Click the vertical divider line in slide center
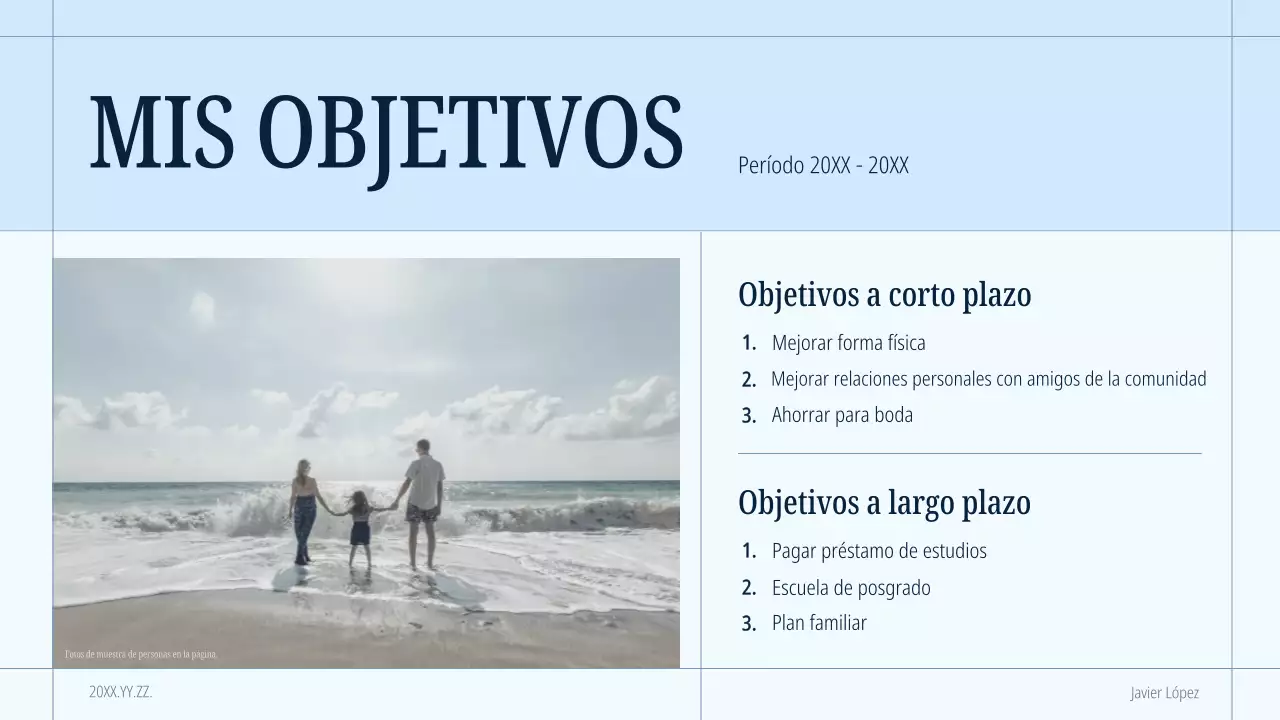Image resolution: width=1280 pixels, height=720 pixels. click(701, 450)
